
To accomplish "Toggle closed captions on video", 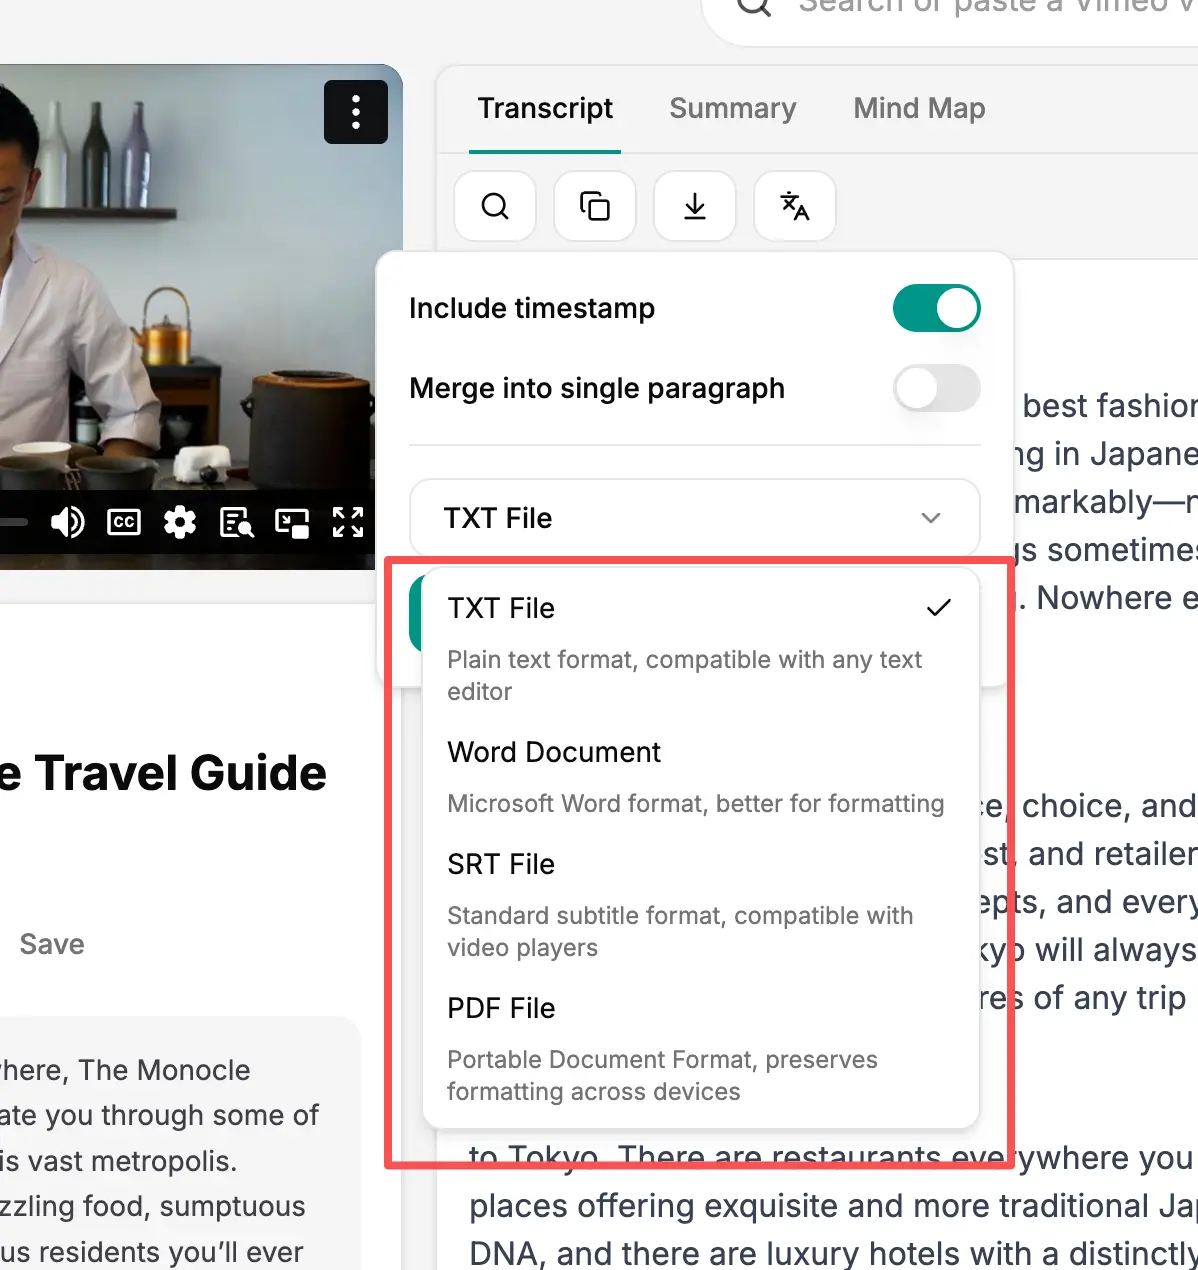I will 124,522.
